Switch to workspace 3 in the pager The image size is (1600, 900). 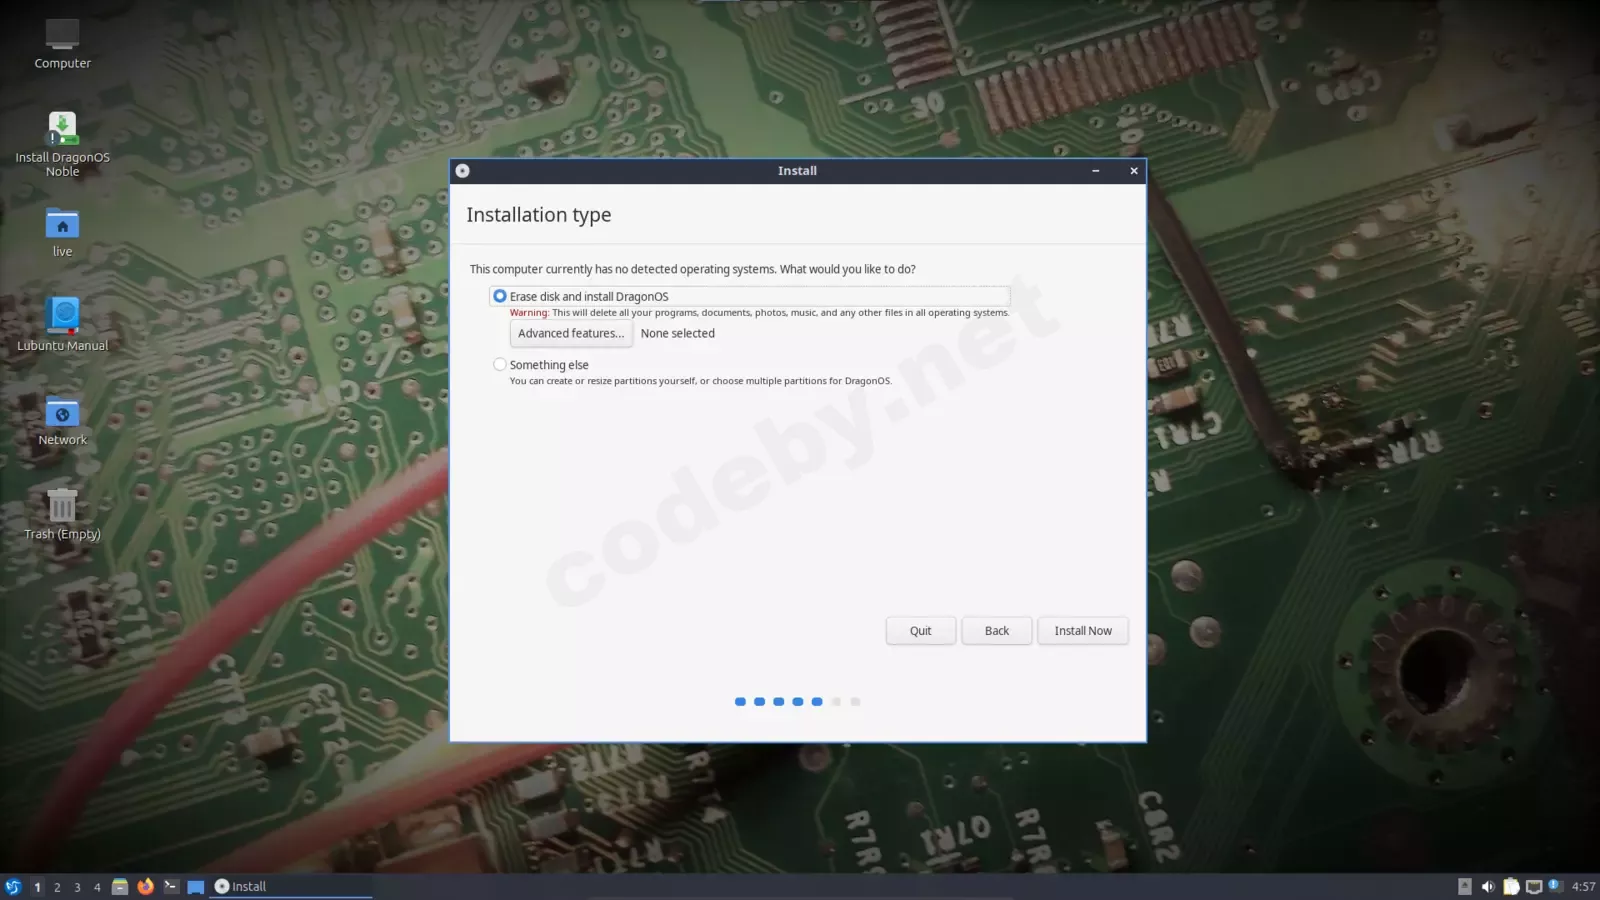coord(77,887)
